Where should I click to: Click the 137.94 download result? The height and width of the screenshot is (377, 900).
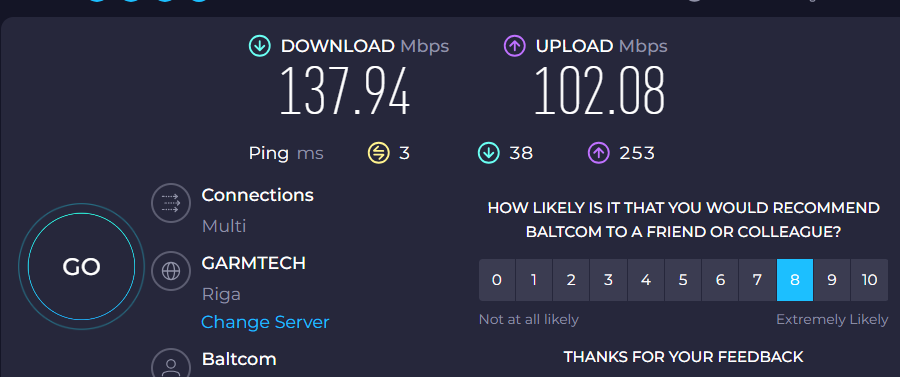pos(345,91)
